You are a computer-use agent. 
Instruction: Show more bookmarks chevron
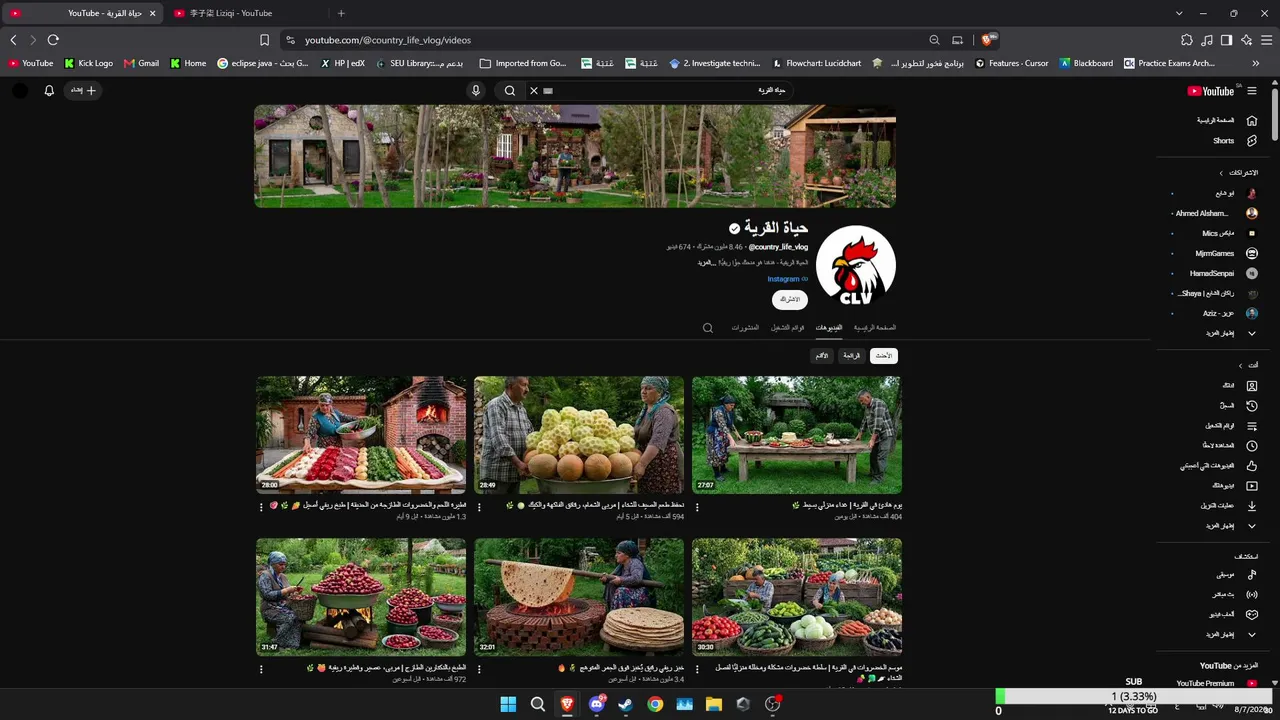tap(1256, 63)
